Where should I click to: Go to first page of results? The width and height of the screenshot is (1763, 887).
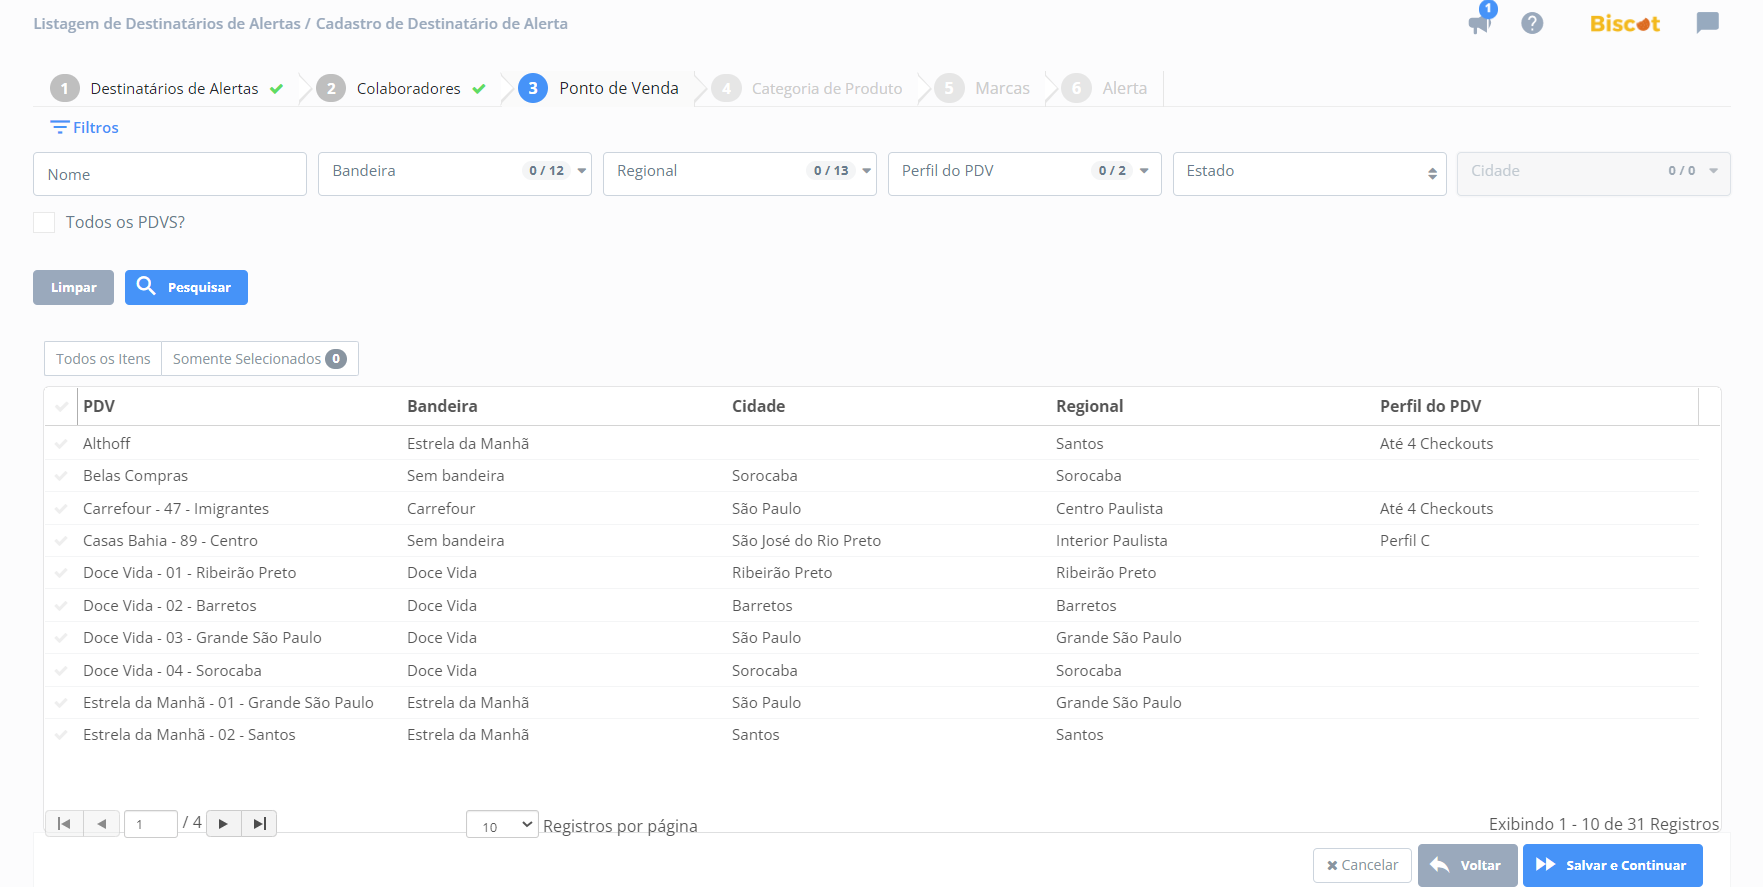(x=64, y=823)
